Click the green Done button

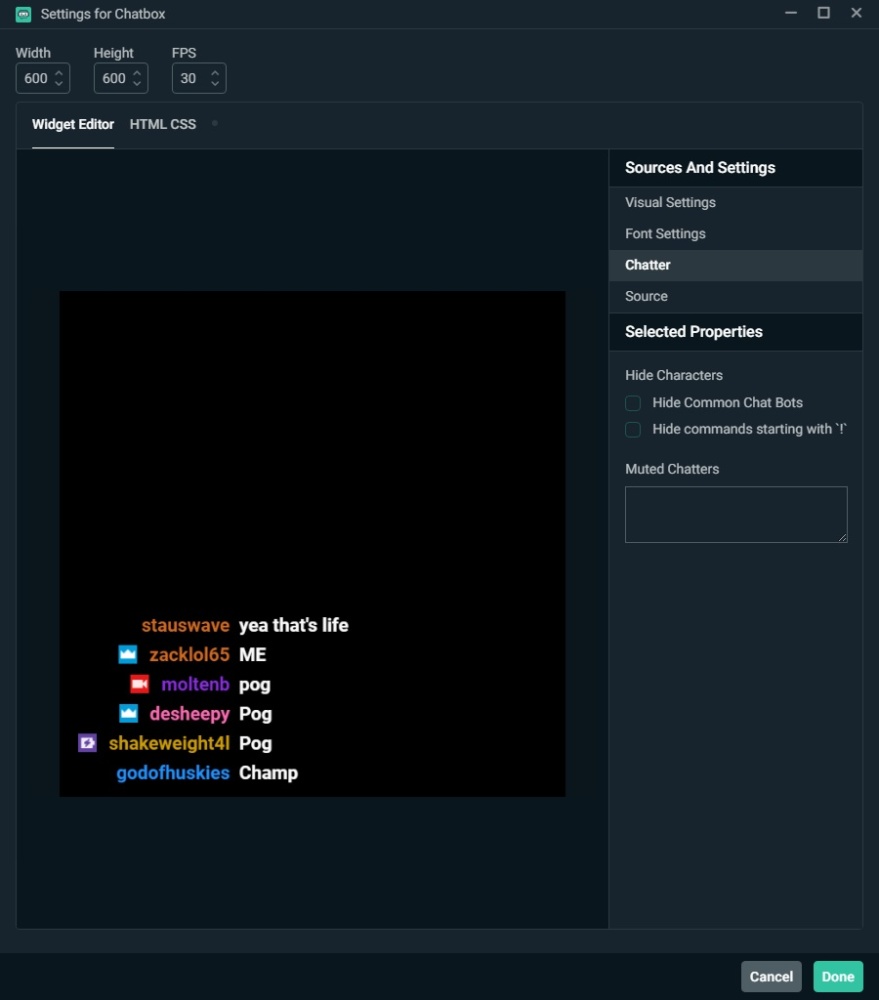[x=838, y=976]
